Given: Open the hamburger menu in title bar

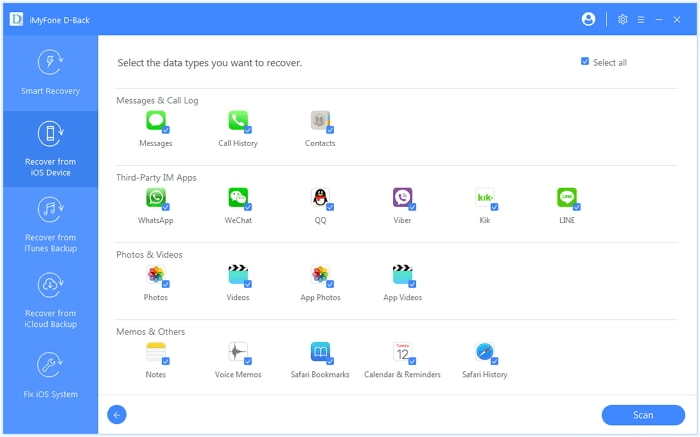Looking at the screenshot, I should 641,19.
